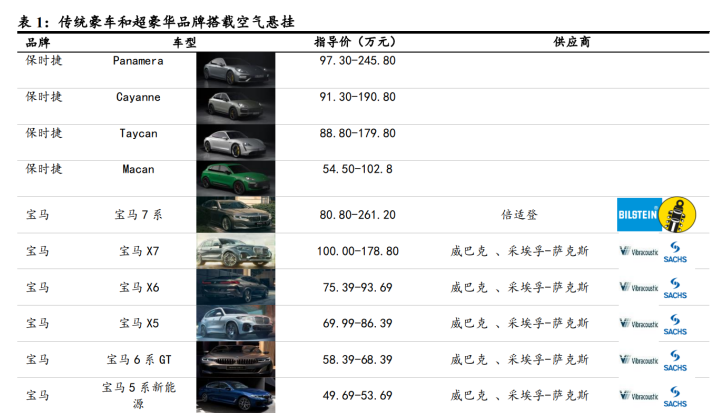Click the SACHS logo in 宝马 X5 row
Screen dimensions: 715x413
click(x=675, y=325)
